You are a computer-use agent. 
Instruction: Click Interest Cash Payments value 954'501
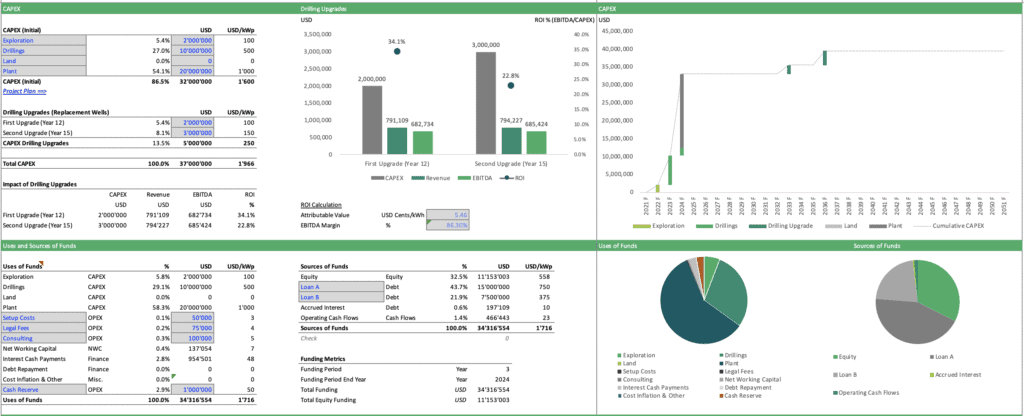pyautogui.click(x=200, y=359)
